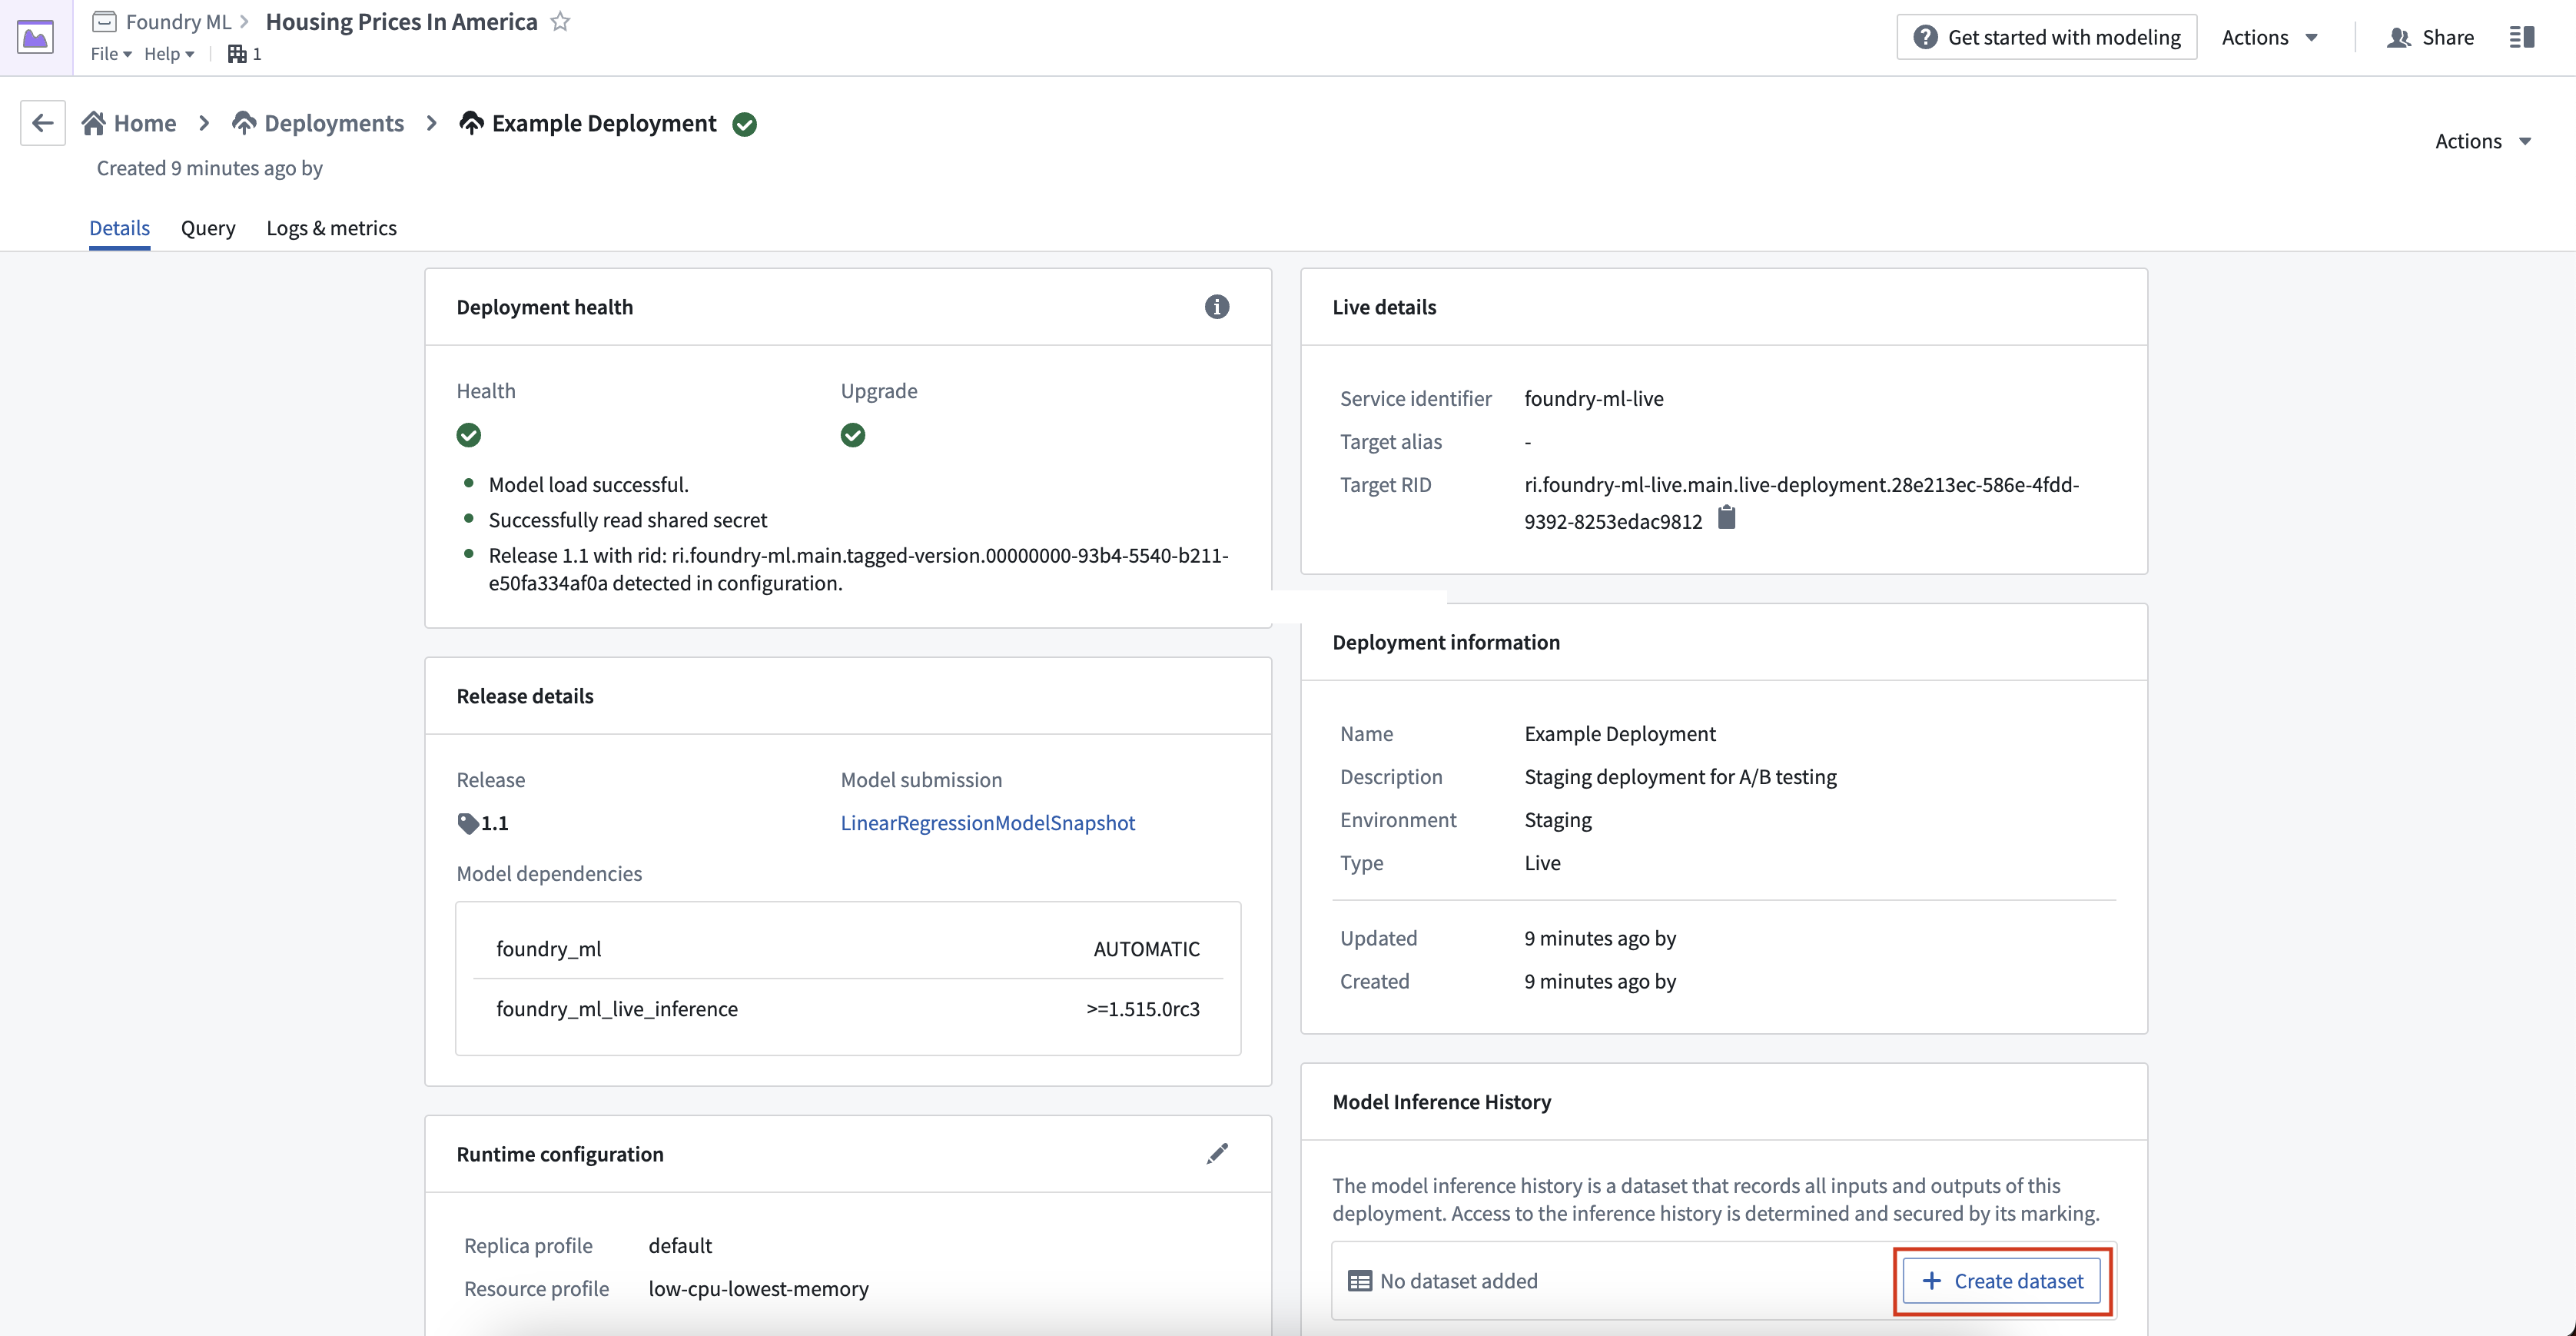The image size is (2576, 1336).
Task: Click the Upgrade green checkmark icon
Action: [852, 435]
